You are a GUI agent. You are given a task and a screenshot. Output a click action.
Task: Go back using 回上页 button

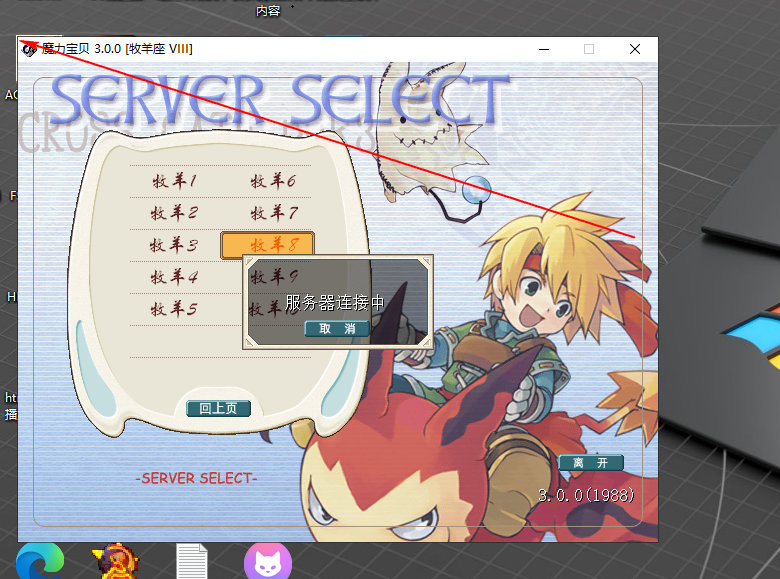(218, 408)
